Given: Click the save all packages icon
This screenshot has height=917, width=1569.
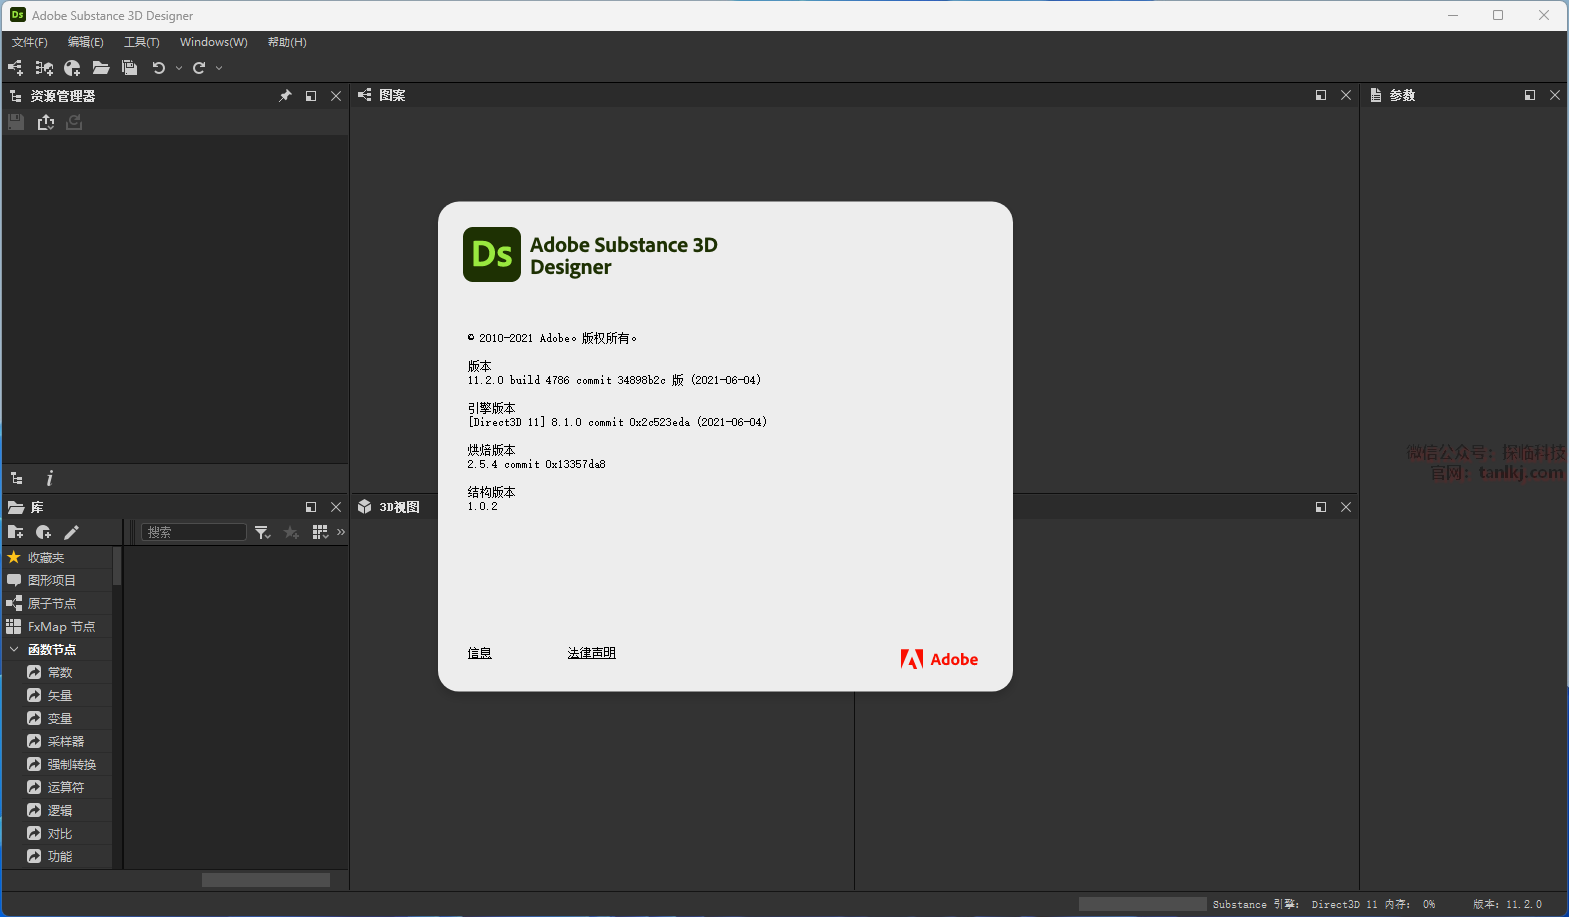Looking at the screenshot, I should (129, 68).
